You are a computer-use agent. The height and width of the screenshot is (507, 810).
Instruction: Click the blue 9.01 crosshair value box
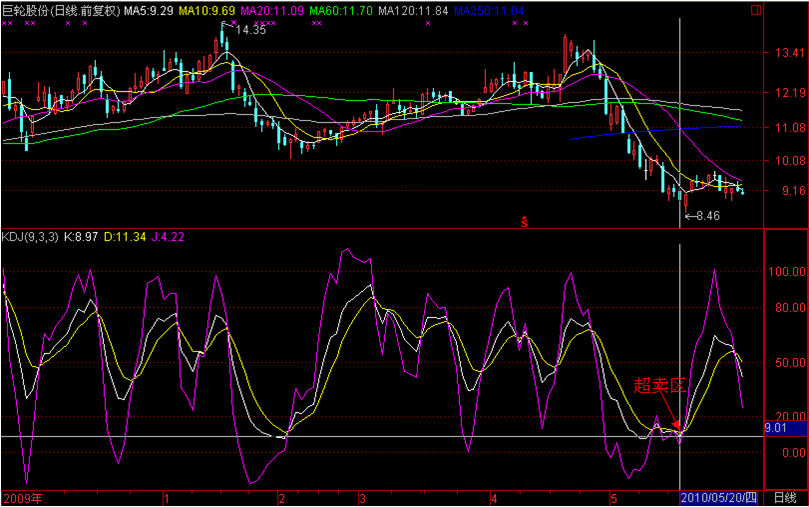[785, 428]
